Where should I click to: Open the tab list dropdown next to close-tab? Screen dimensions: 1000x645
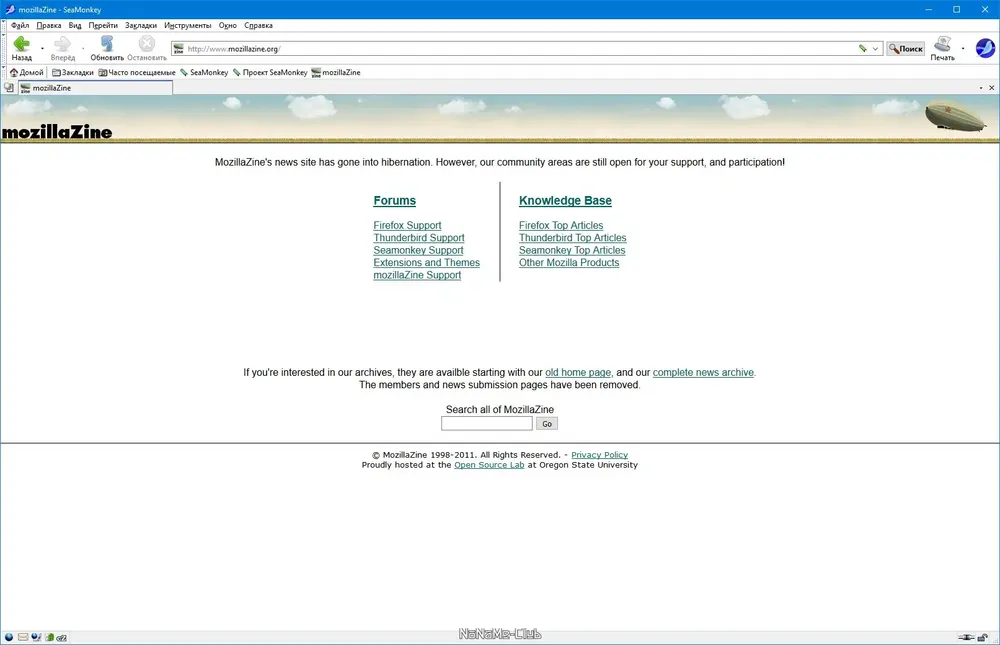click(x=981, y=88)
